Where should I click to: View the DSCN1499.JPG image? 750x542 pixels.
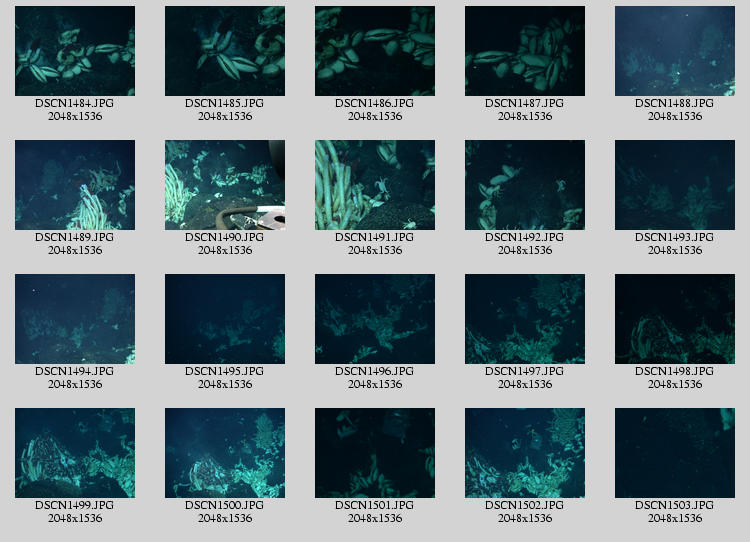tap(75, 453)
